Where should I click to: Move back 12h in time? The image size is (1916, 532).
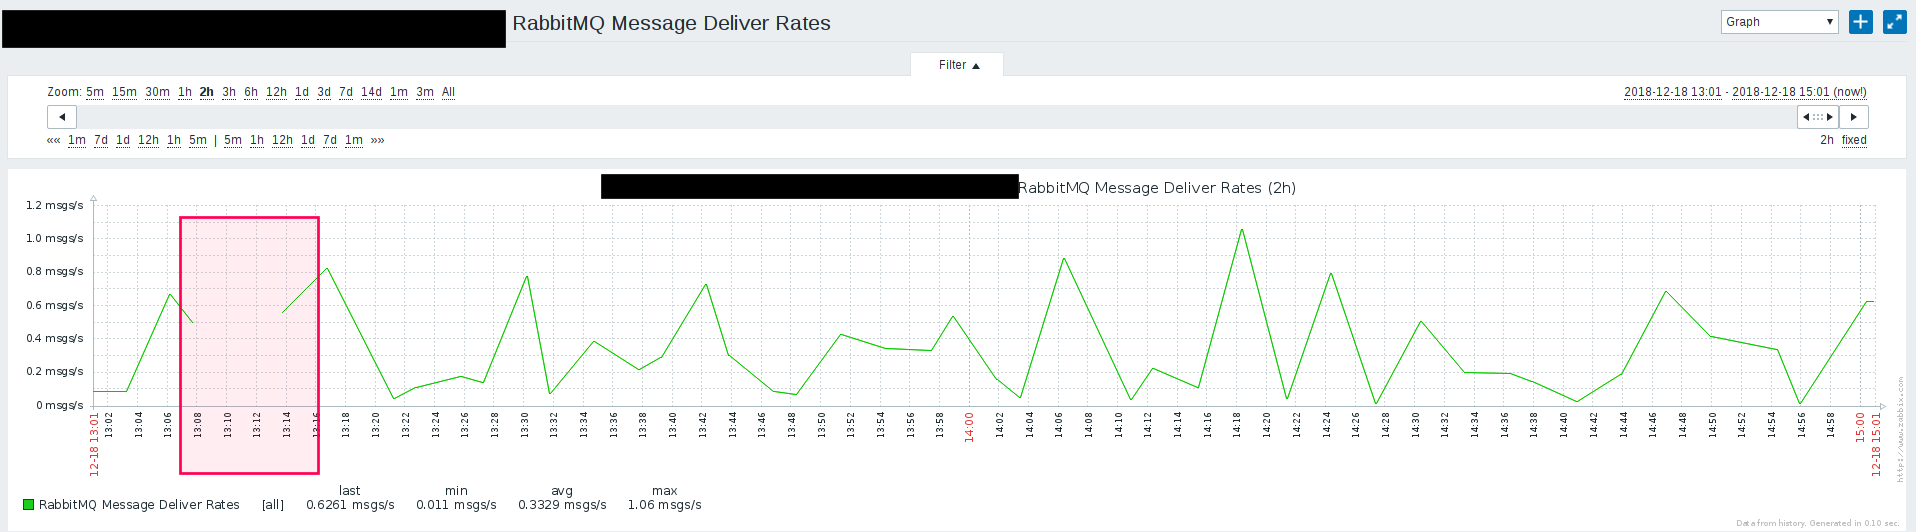coord(148,140)
